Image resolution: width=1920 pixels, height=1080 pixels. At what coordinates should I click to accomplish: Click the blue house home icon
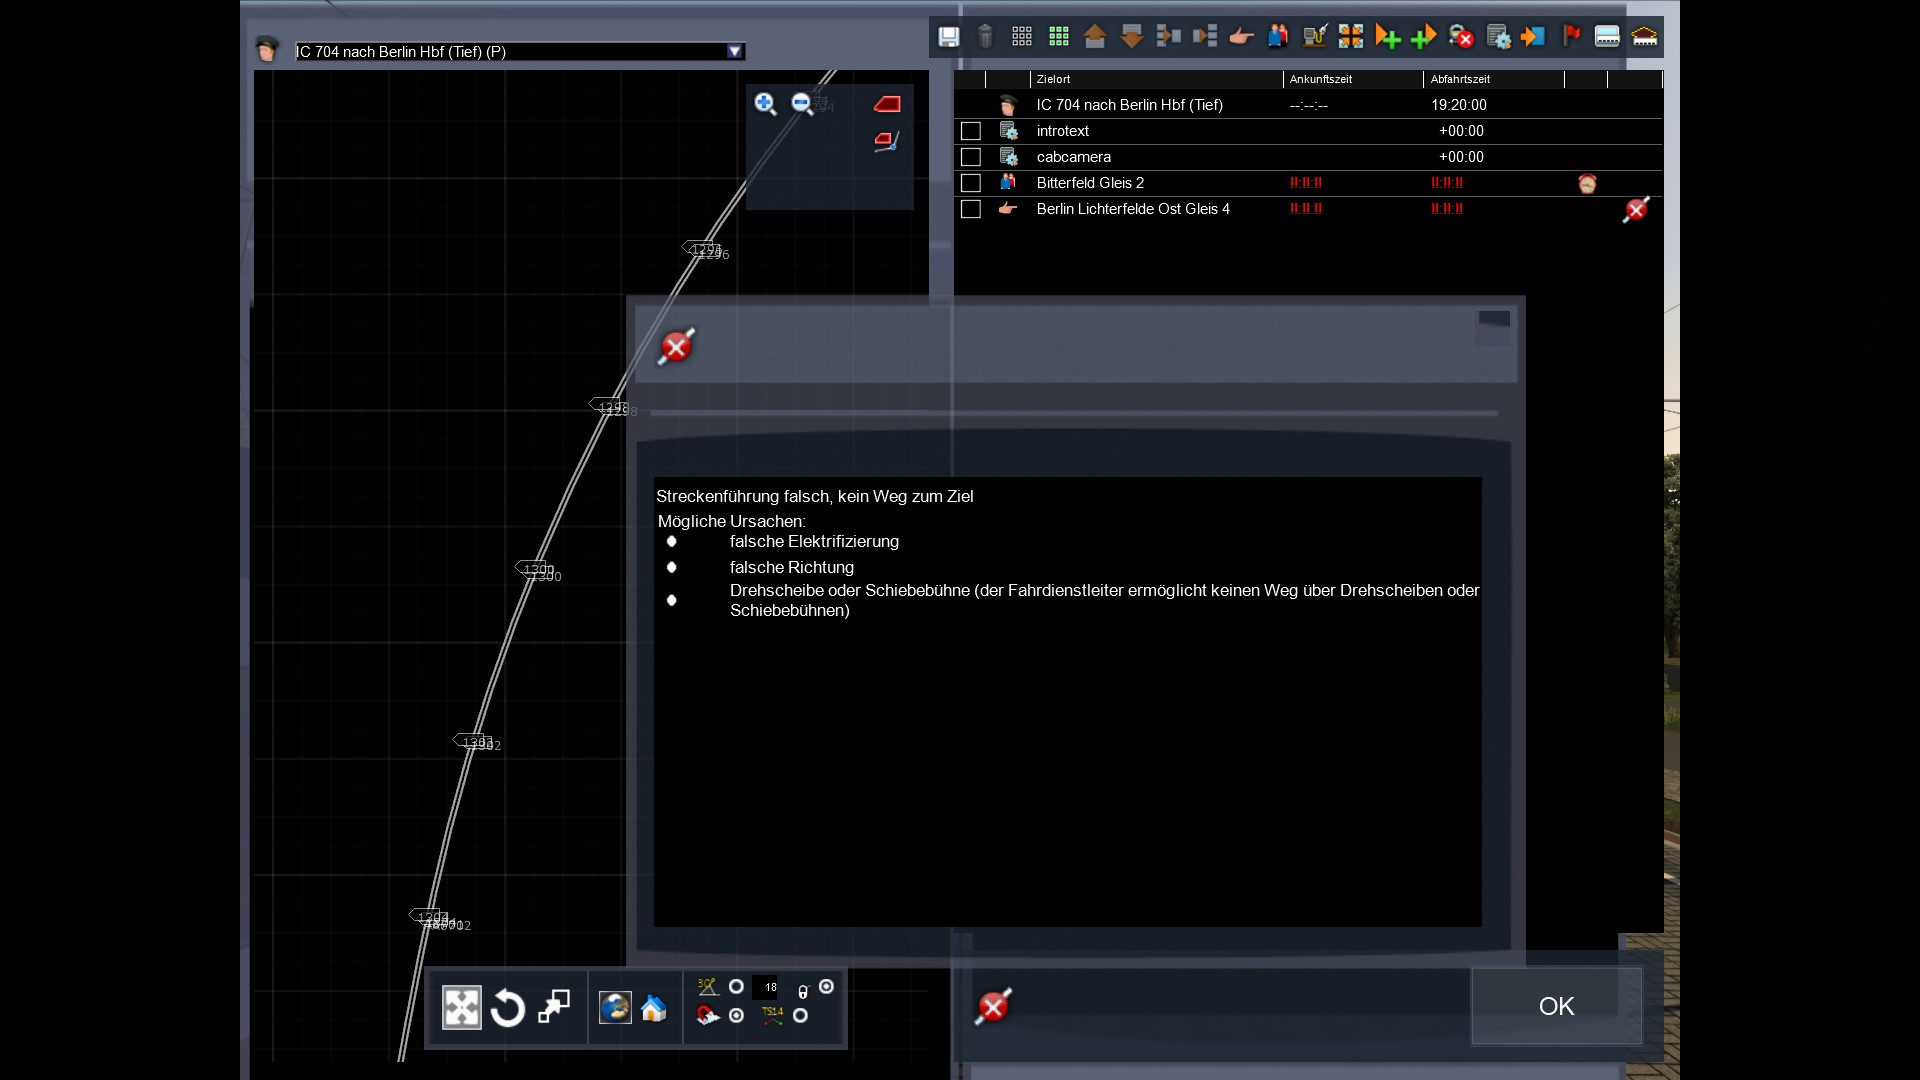coord(654,1008)
